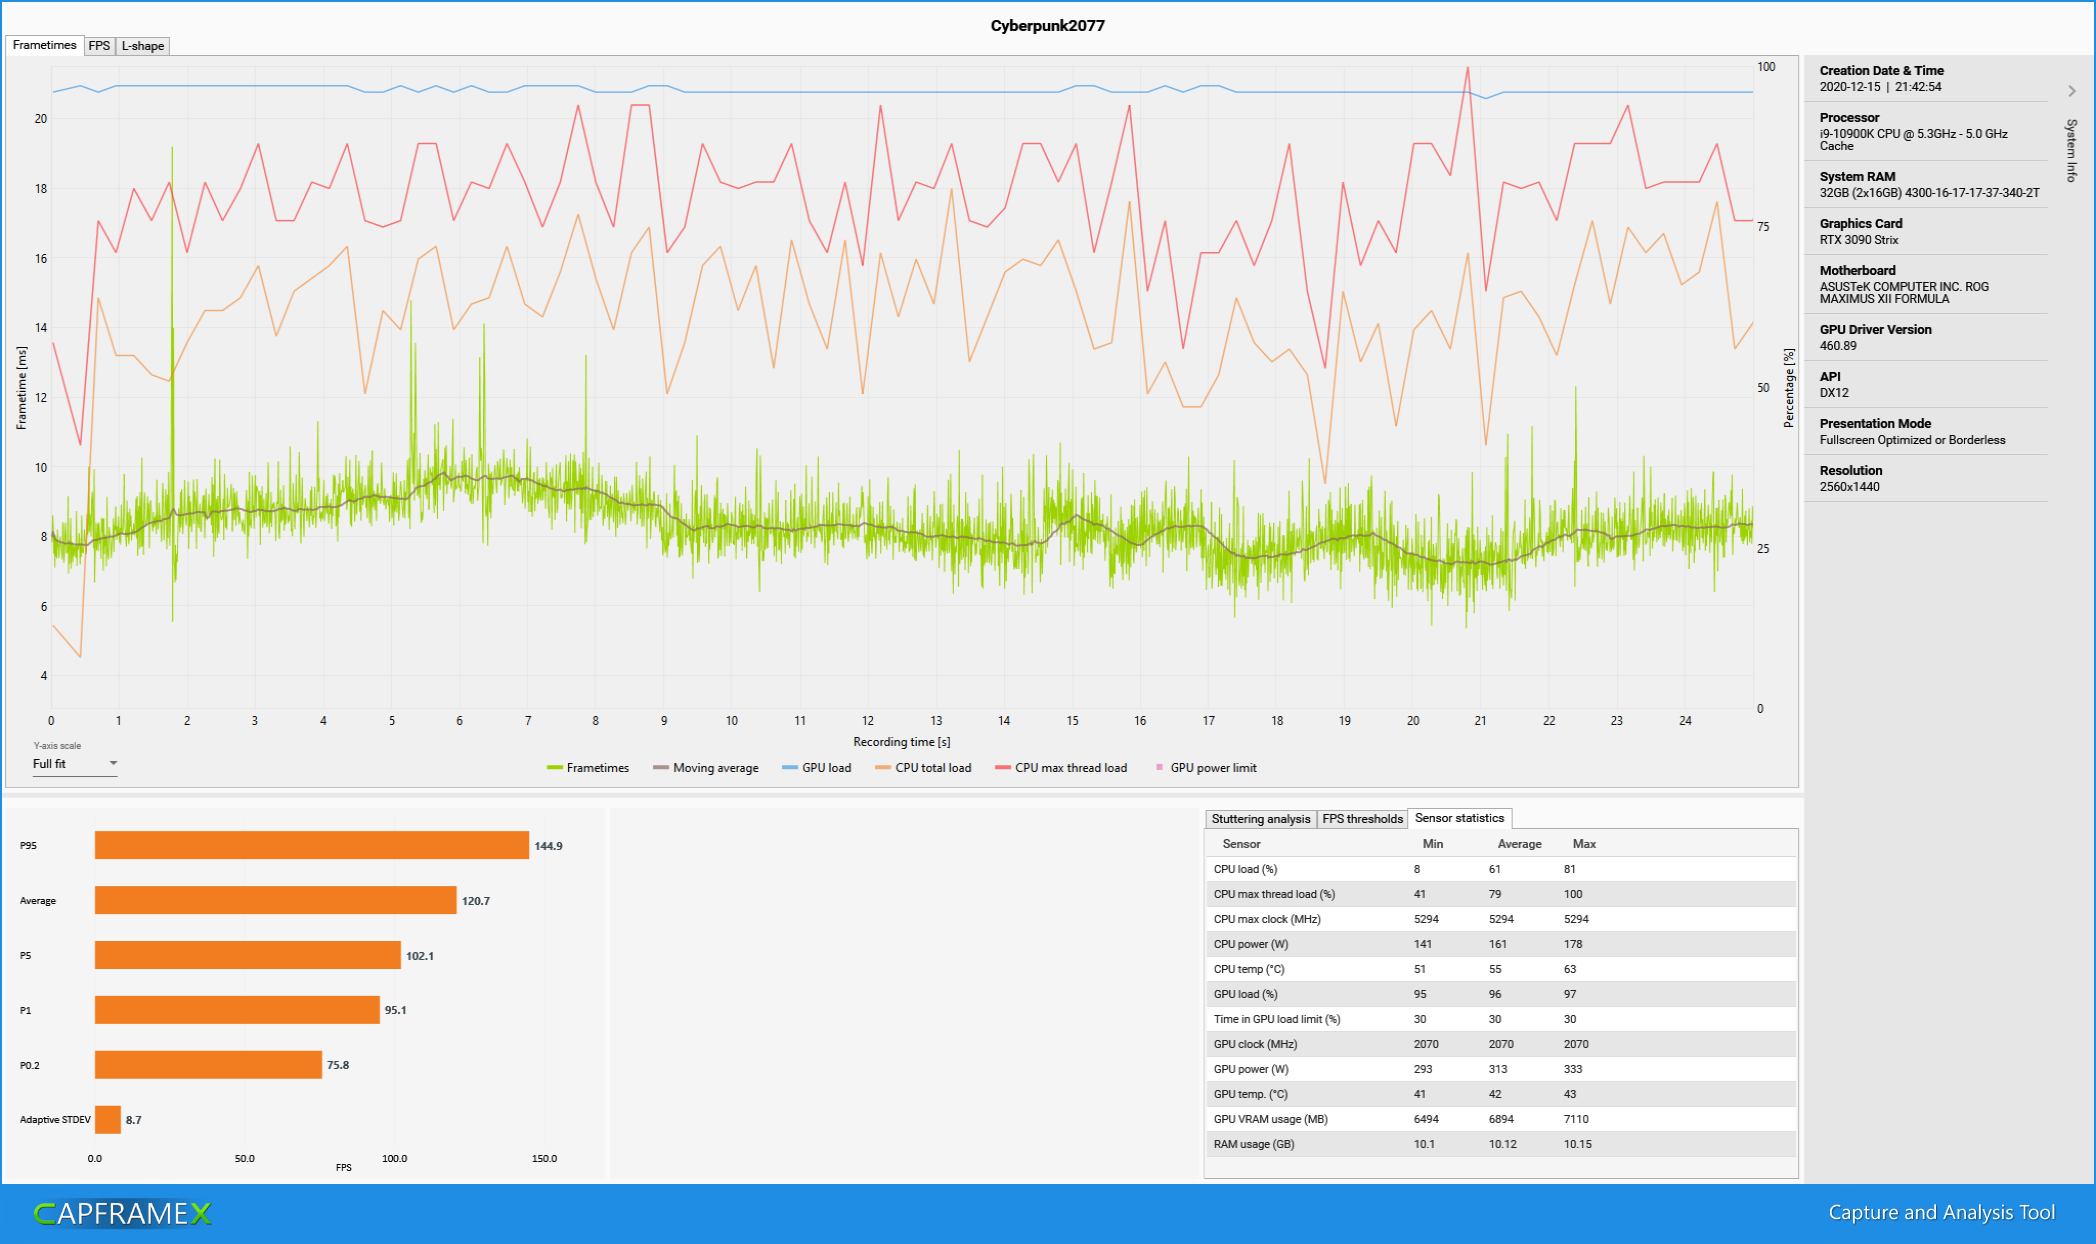
Task: Toggle GPU load series in the legend
Action: [x=816, y=768]
